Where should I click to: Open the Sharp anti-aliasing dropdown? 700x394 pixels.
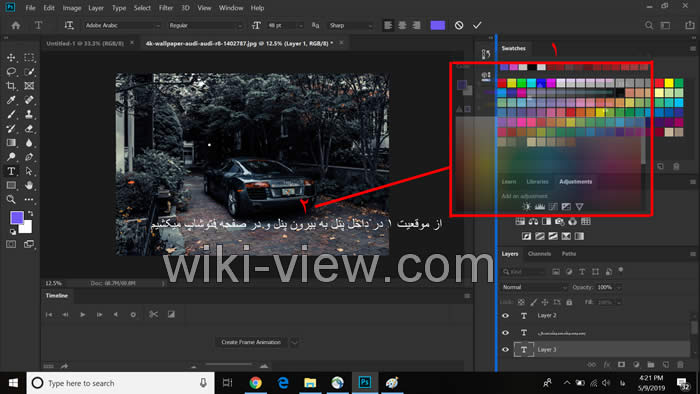click(x=350, y=25)
